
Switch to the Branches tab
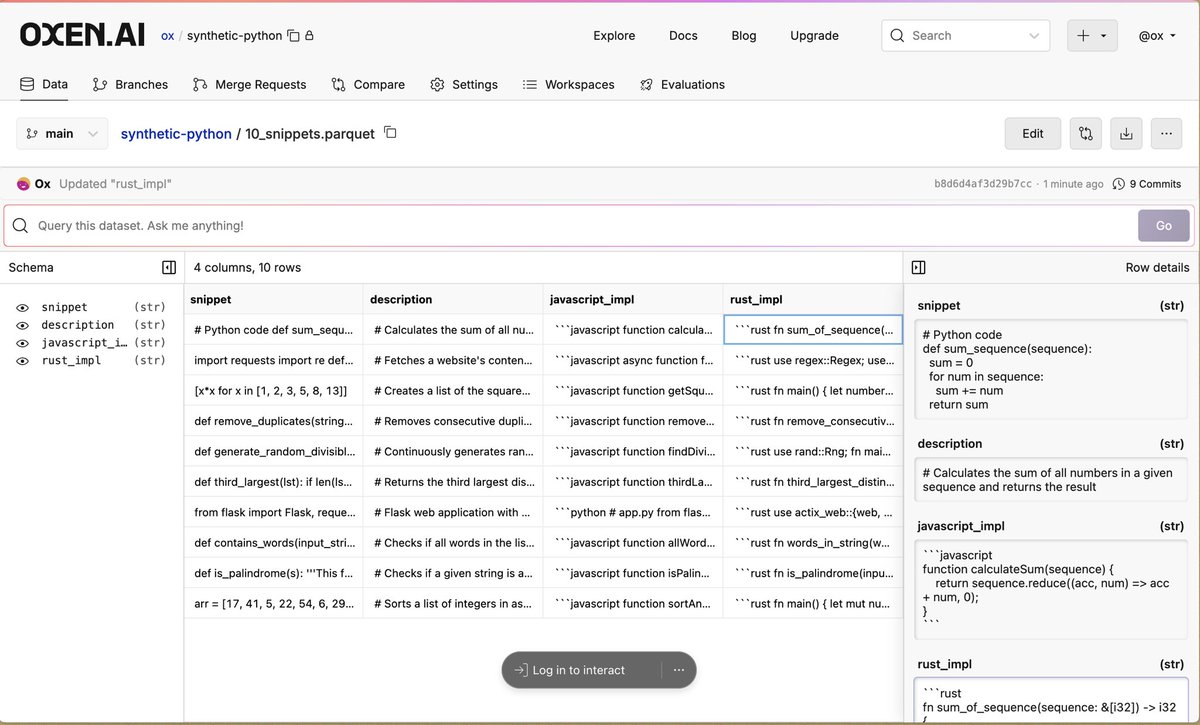pos(130,84)
